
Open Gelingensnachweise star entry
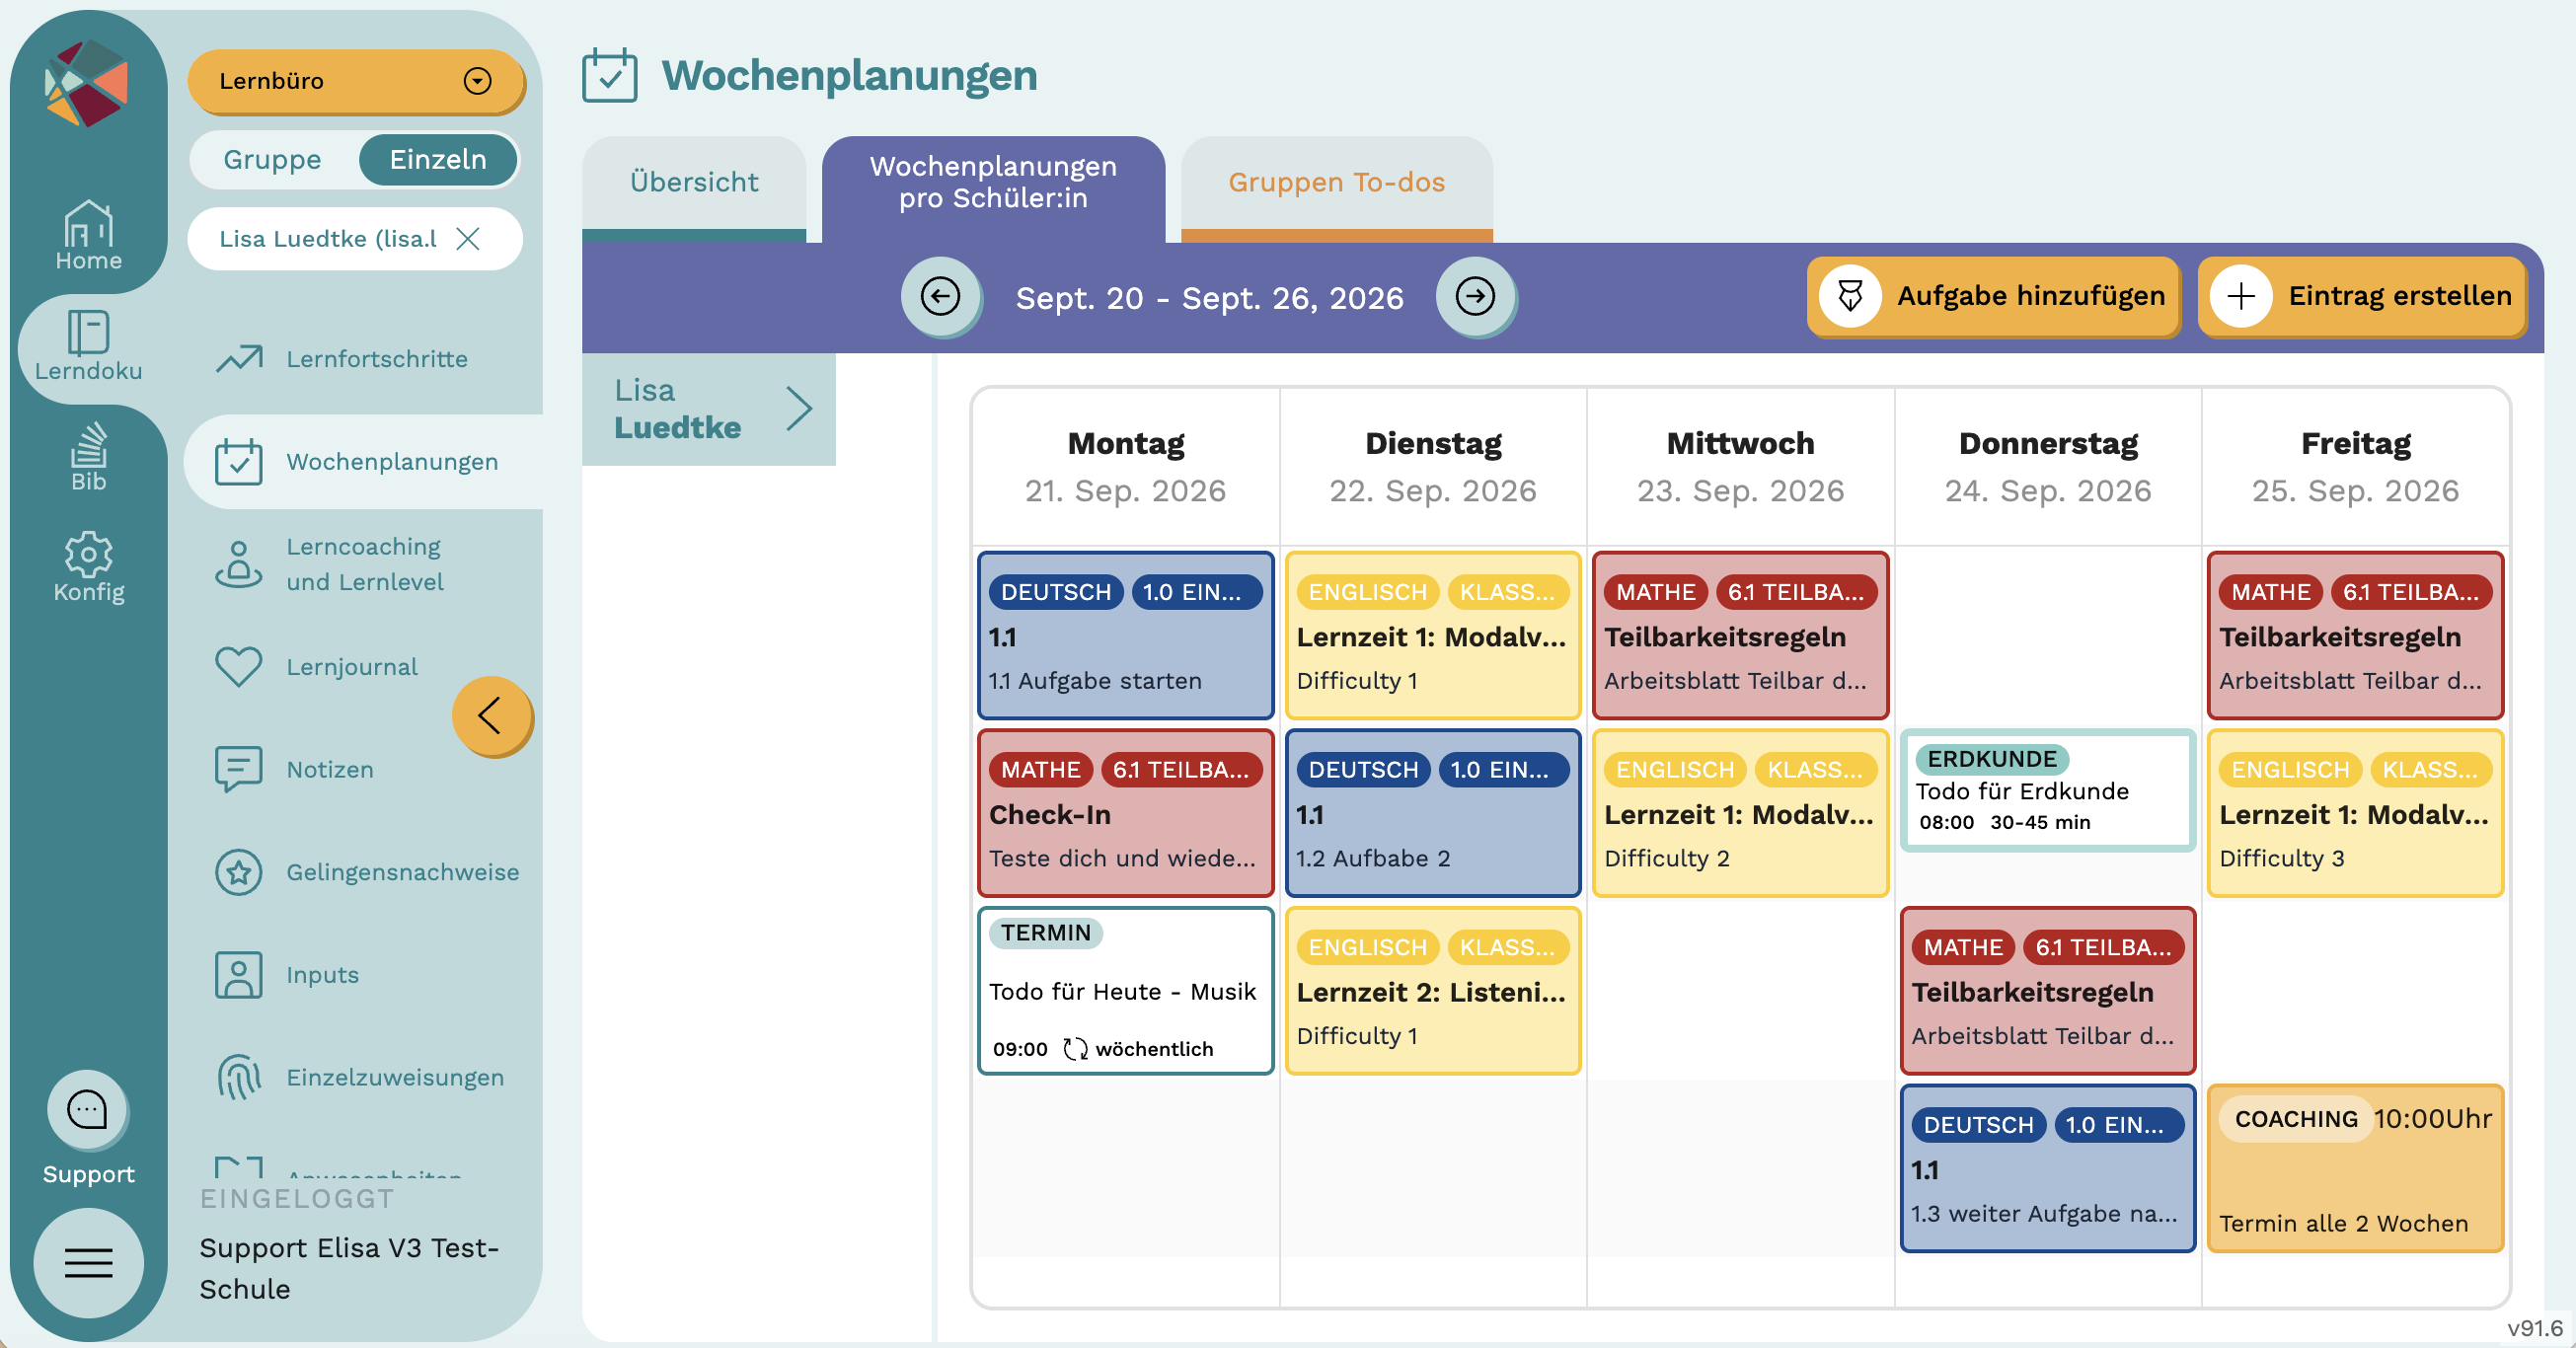[367, 872]
